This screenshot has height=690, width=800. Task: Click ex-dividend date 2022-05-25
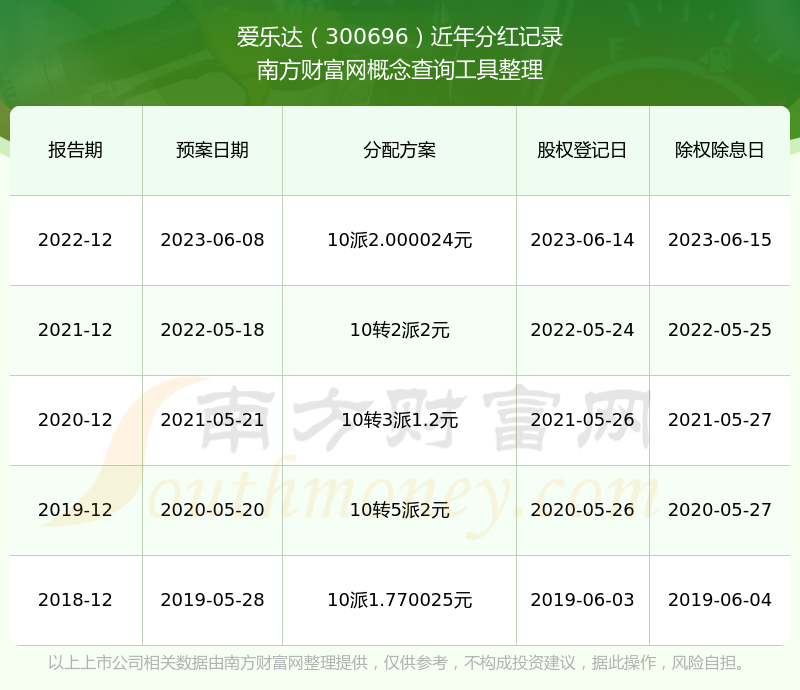pyautogui.click(x=719, y=330)
